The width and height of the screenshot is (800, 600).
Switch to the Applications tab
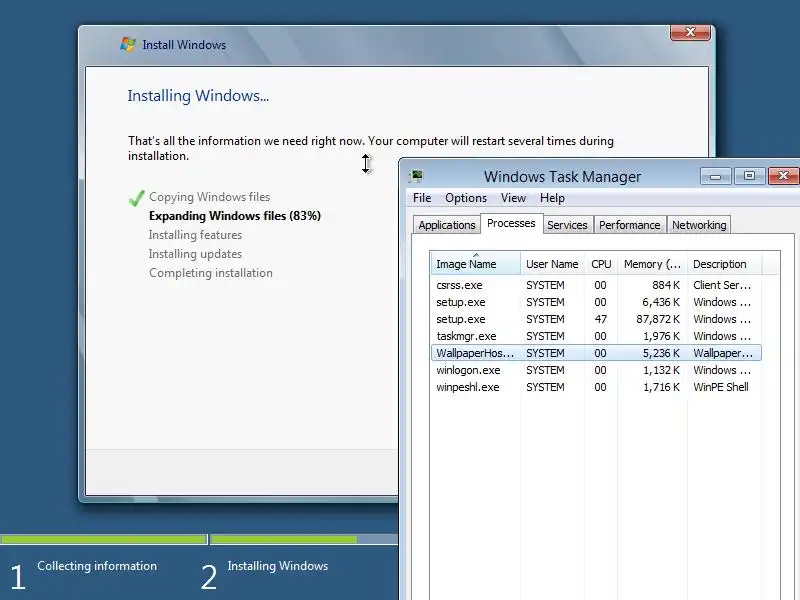pyautogui.click(x=447, y=225)
